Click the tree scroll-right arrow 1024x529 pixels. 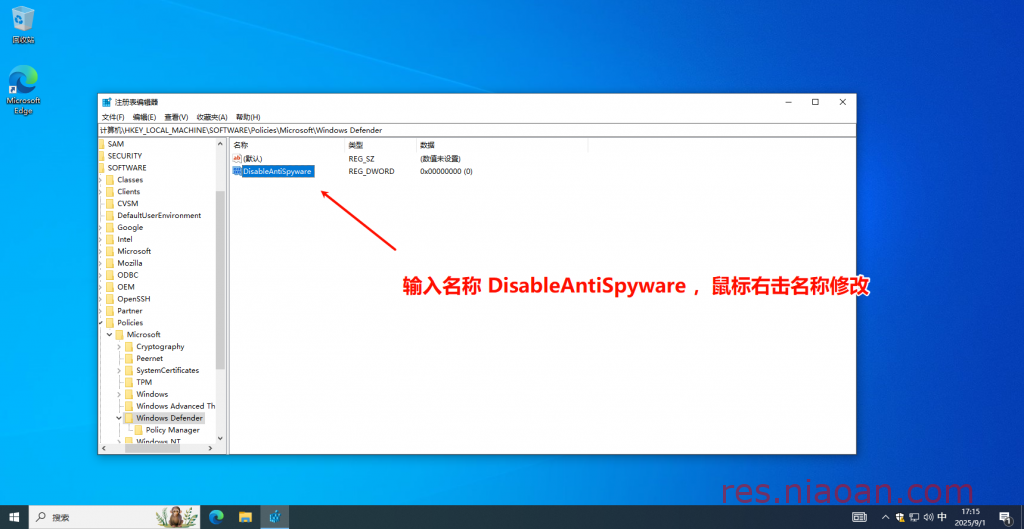tap(210, 449)
